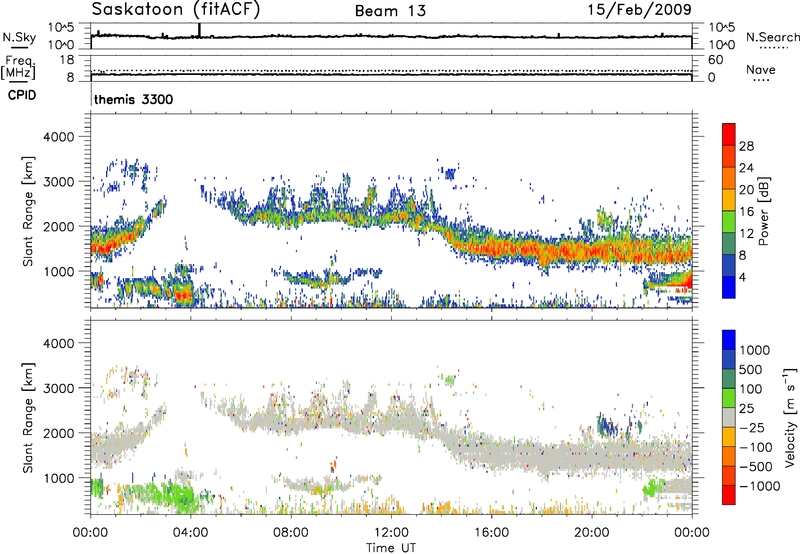Click the 'Freq. [MHz]' axis label
800x554 pixels.
tap(18, 67)
